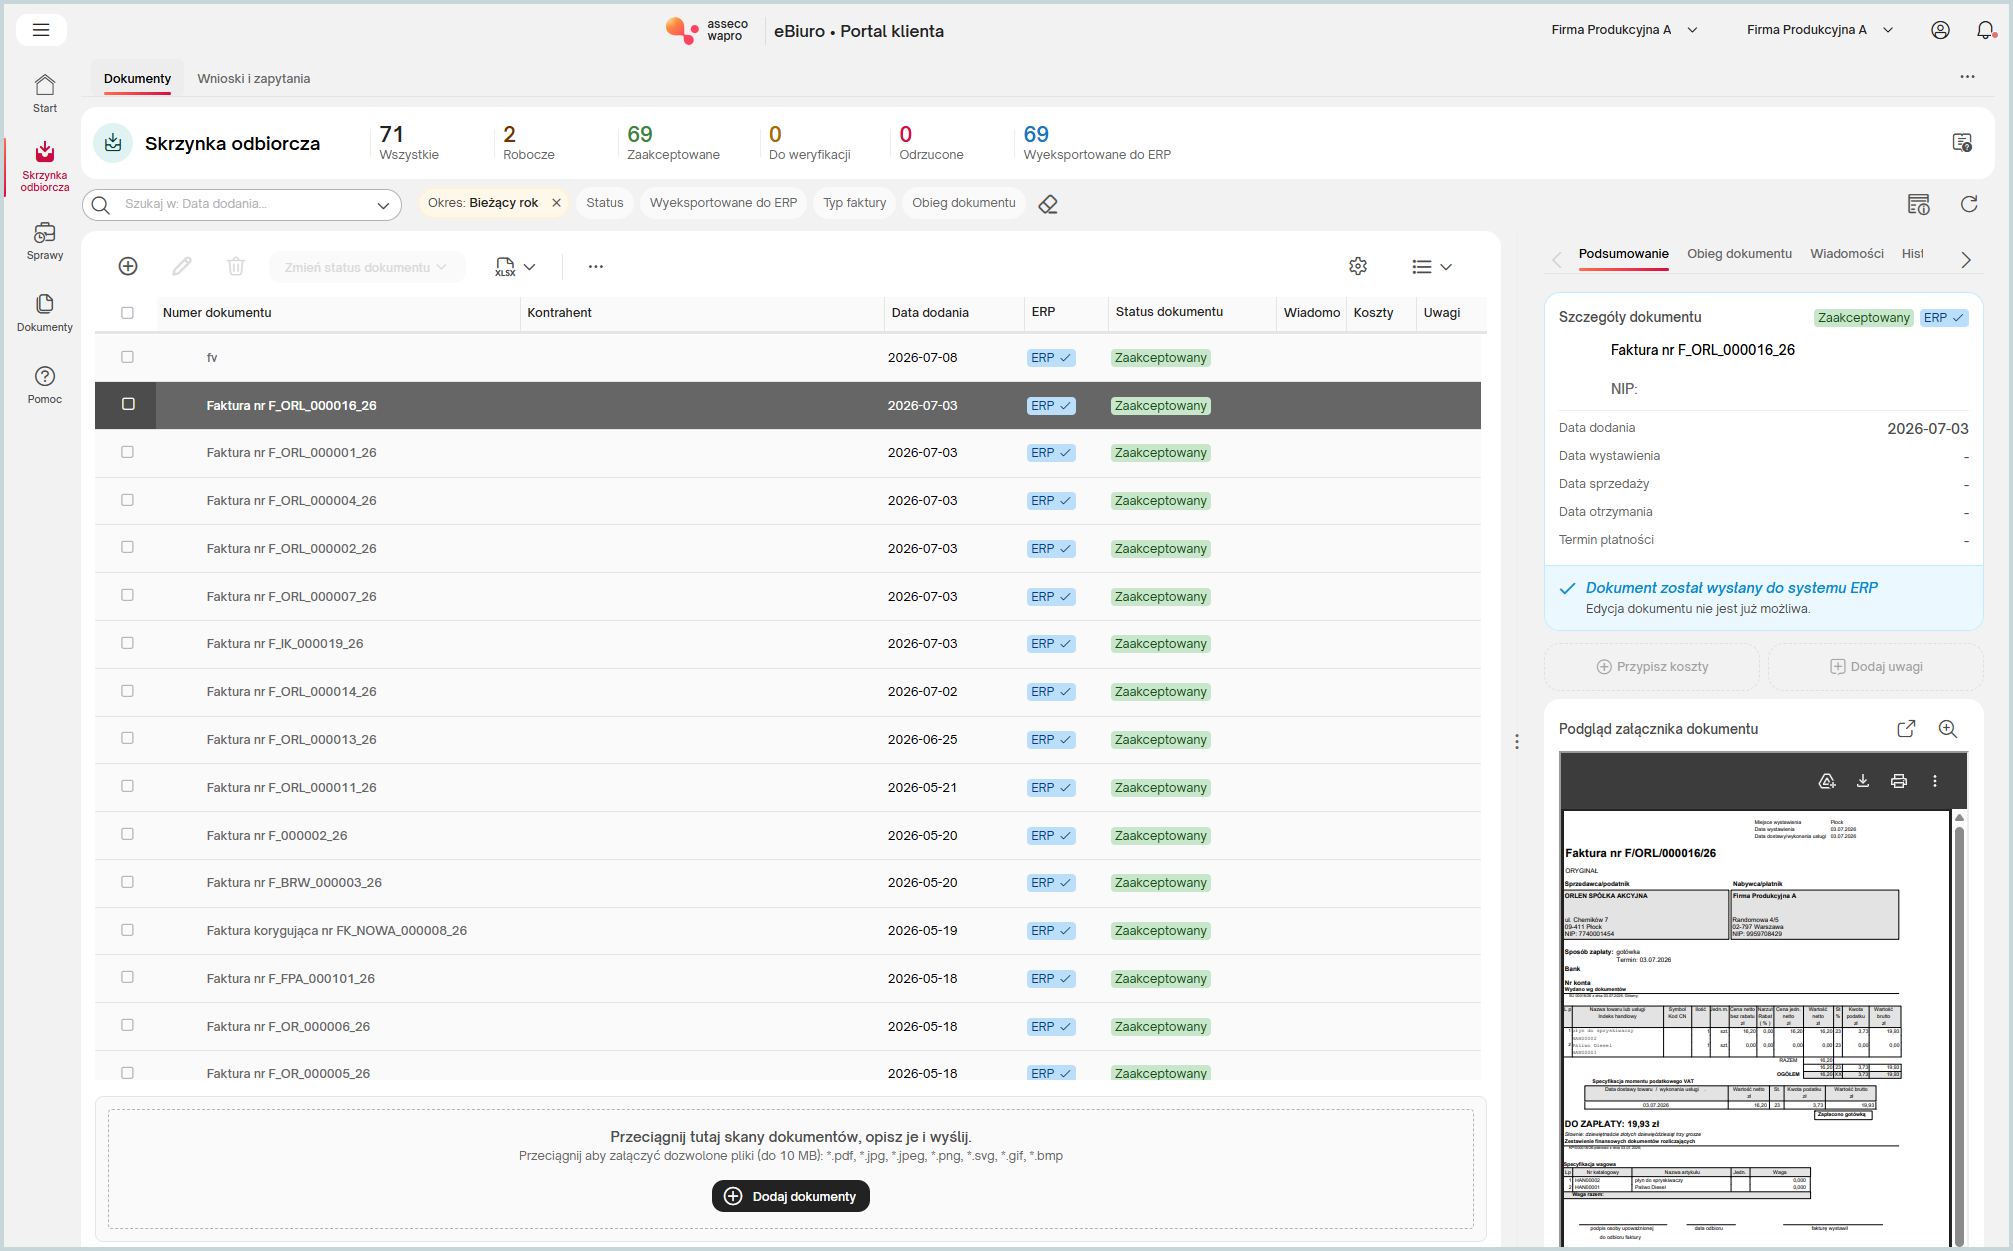This screenshot has width=2013, height=1251.
Task: Open Pomoc help section
Action: point(45,385)
